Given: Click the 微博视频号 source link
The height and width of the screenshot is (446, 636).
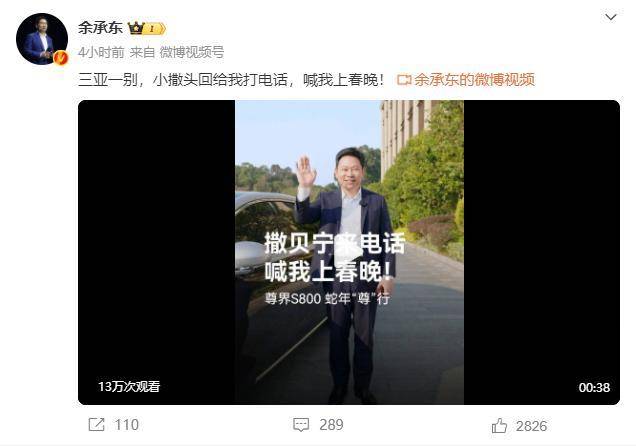Looking at the screenshot, I should point(191,52).
